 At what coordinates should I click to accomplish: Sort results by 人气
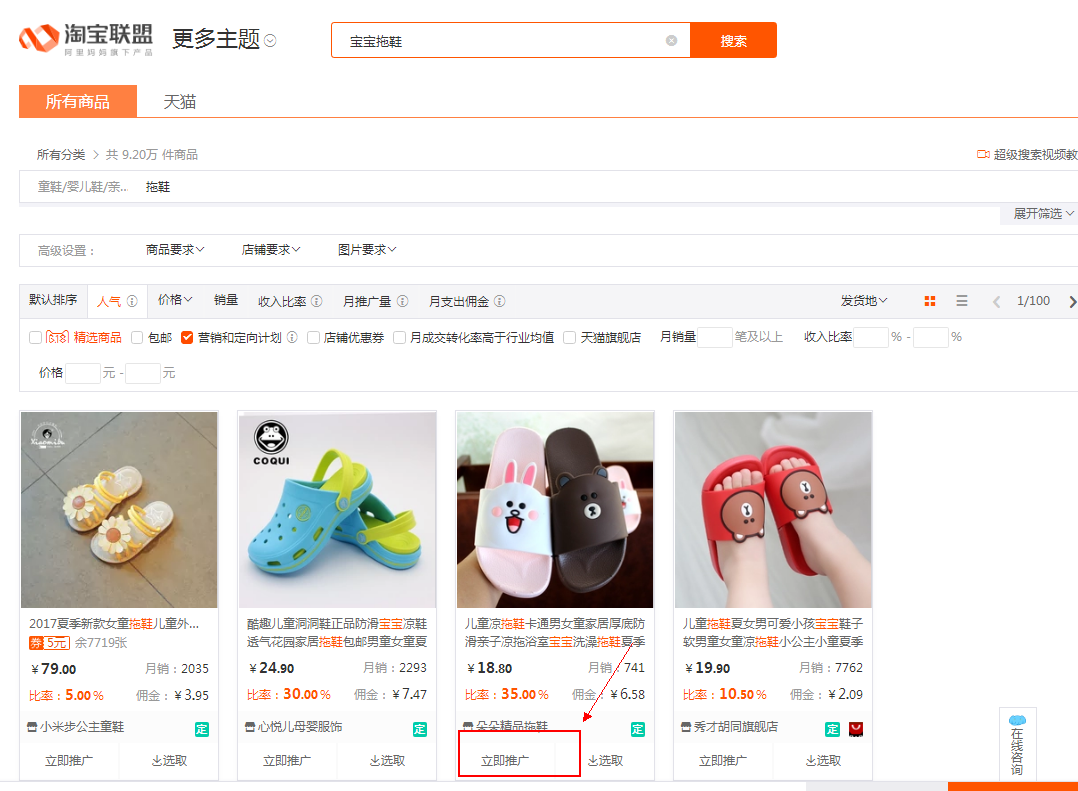pyautogui.click(x=109, y=301)
